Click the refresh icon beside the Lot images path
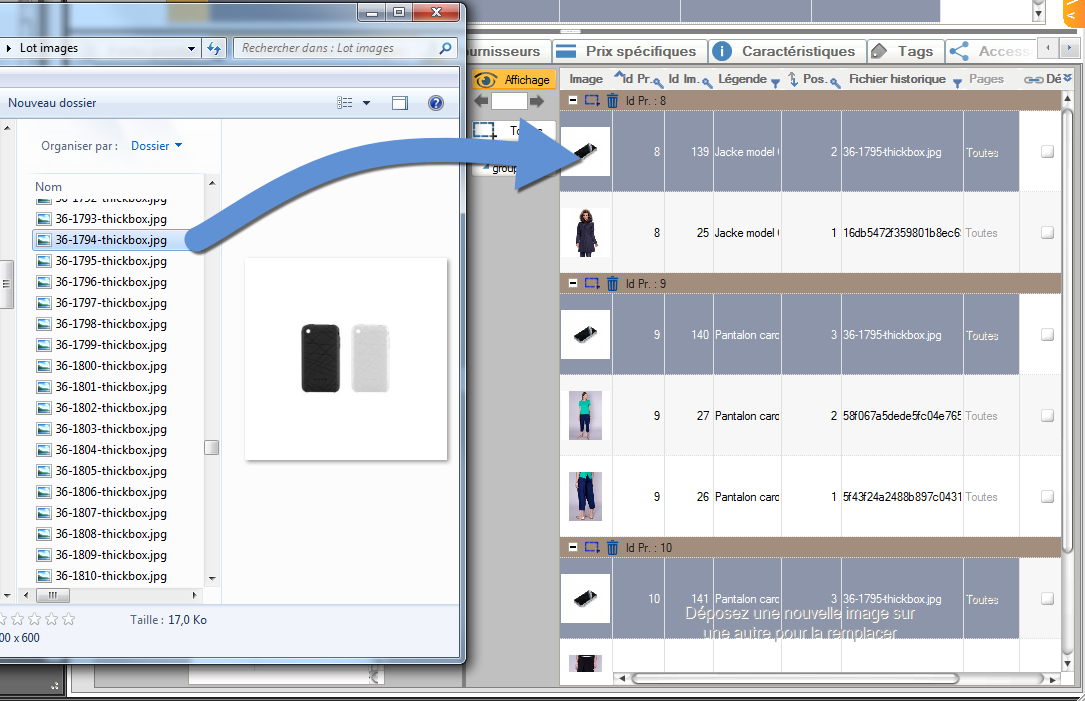Screen dimensions: 1085x701 pyautogui.click(x=213, y=48)
